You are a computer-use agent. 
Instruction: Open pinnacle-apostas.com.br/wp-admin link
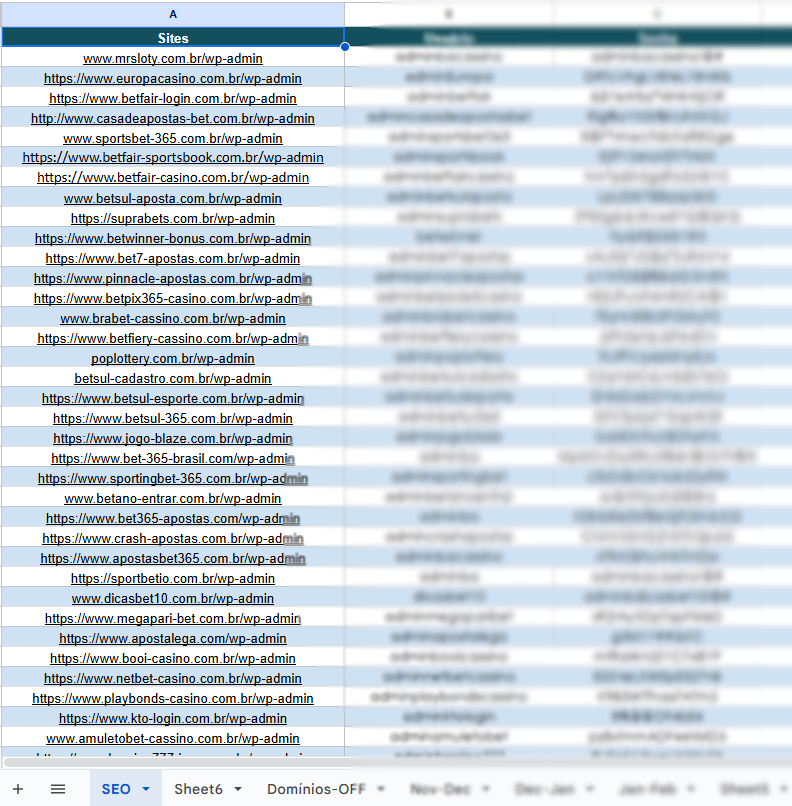(173, 279)
